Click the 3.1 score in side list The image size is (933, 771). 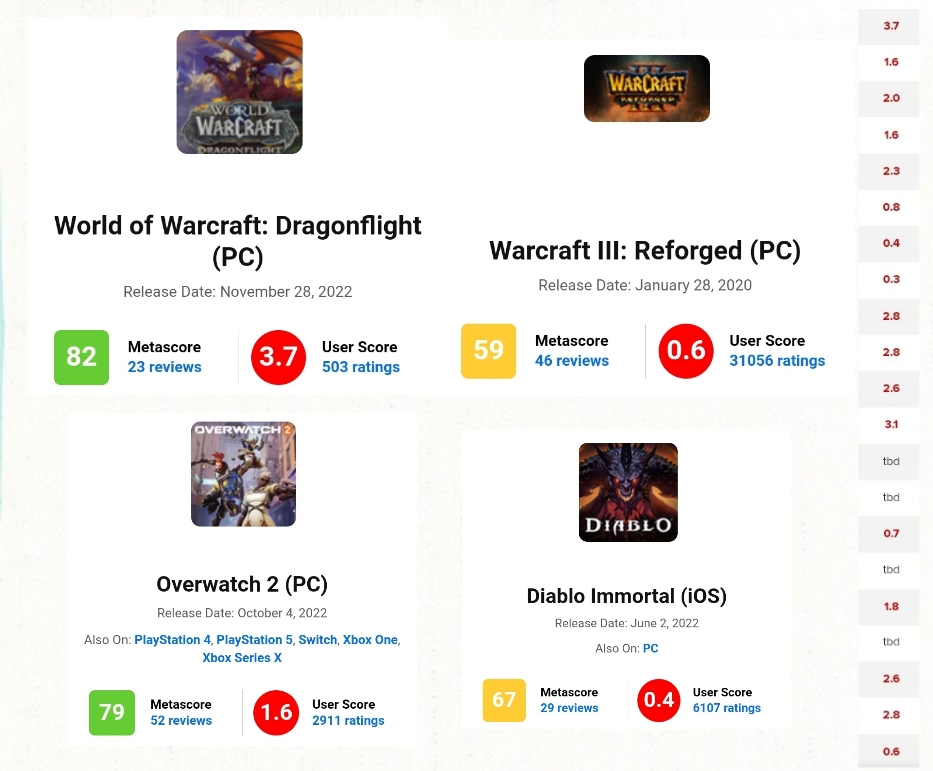click(x=891, y=425)
